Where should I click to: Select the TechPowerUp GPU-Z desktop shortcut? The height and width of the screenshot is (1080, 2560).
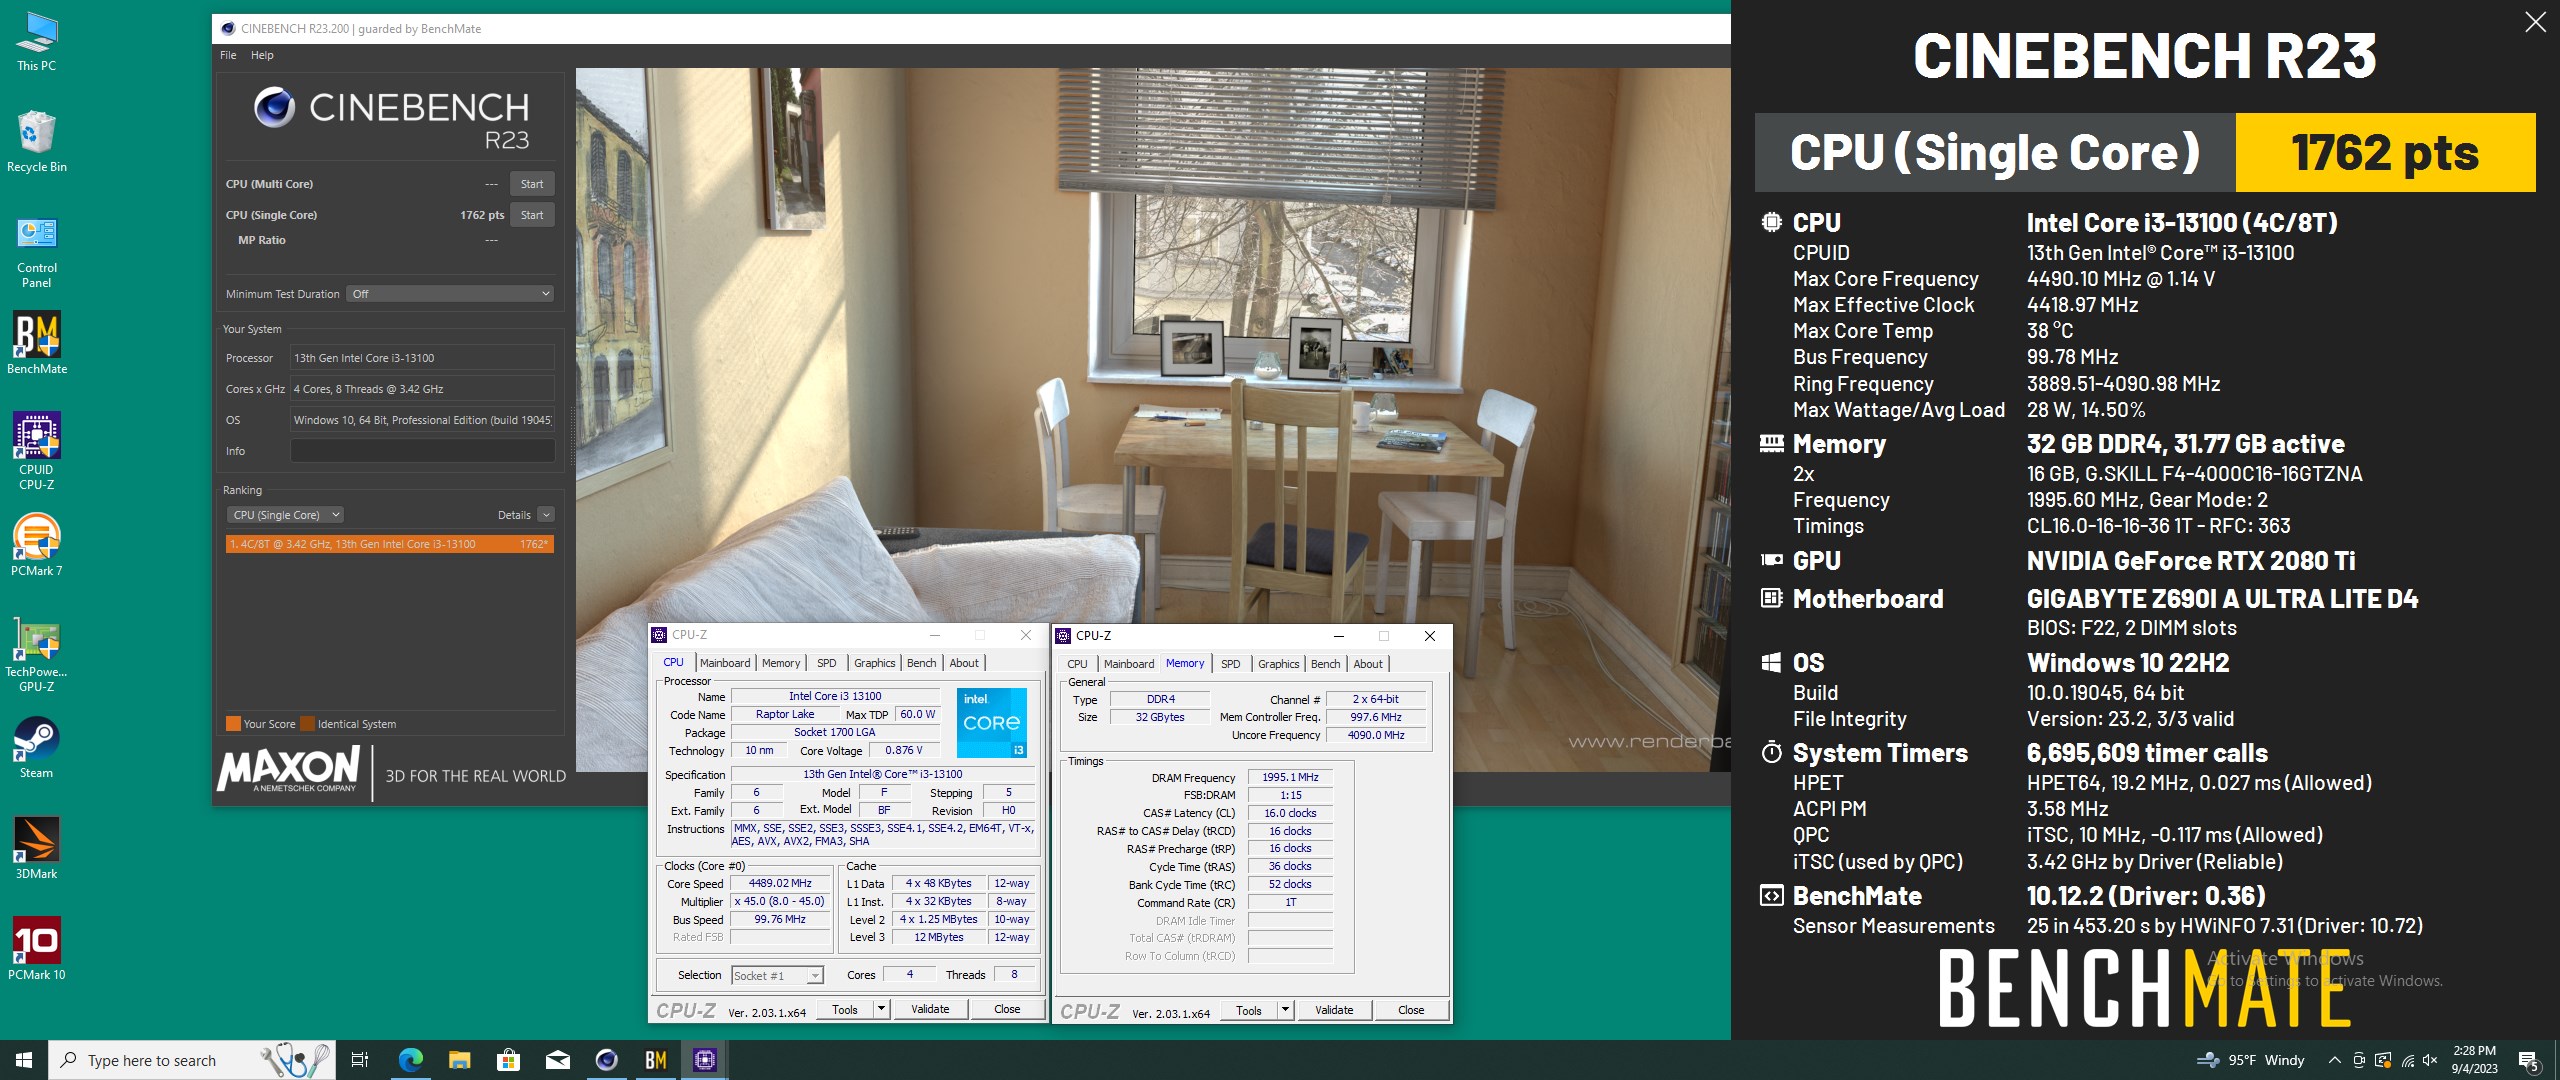coord(37,653)
